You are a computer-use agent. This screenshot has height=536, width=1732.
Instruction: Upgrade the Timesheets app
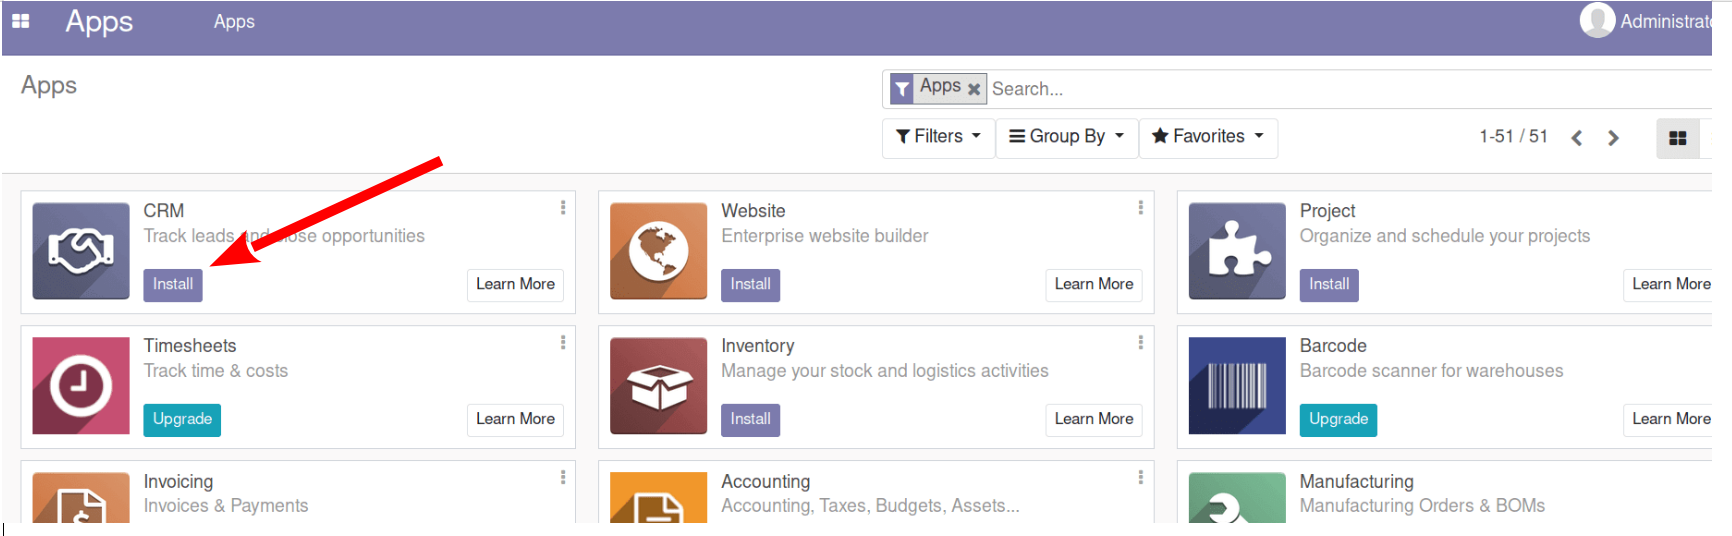(182, 420)
